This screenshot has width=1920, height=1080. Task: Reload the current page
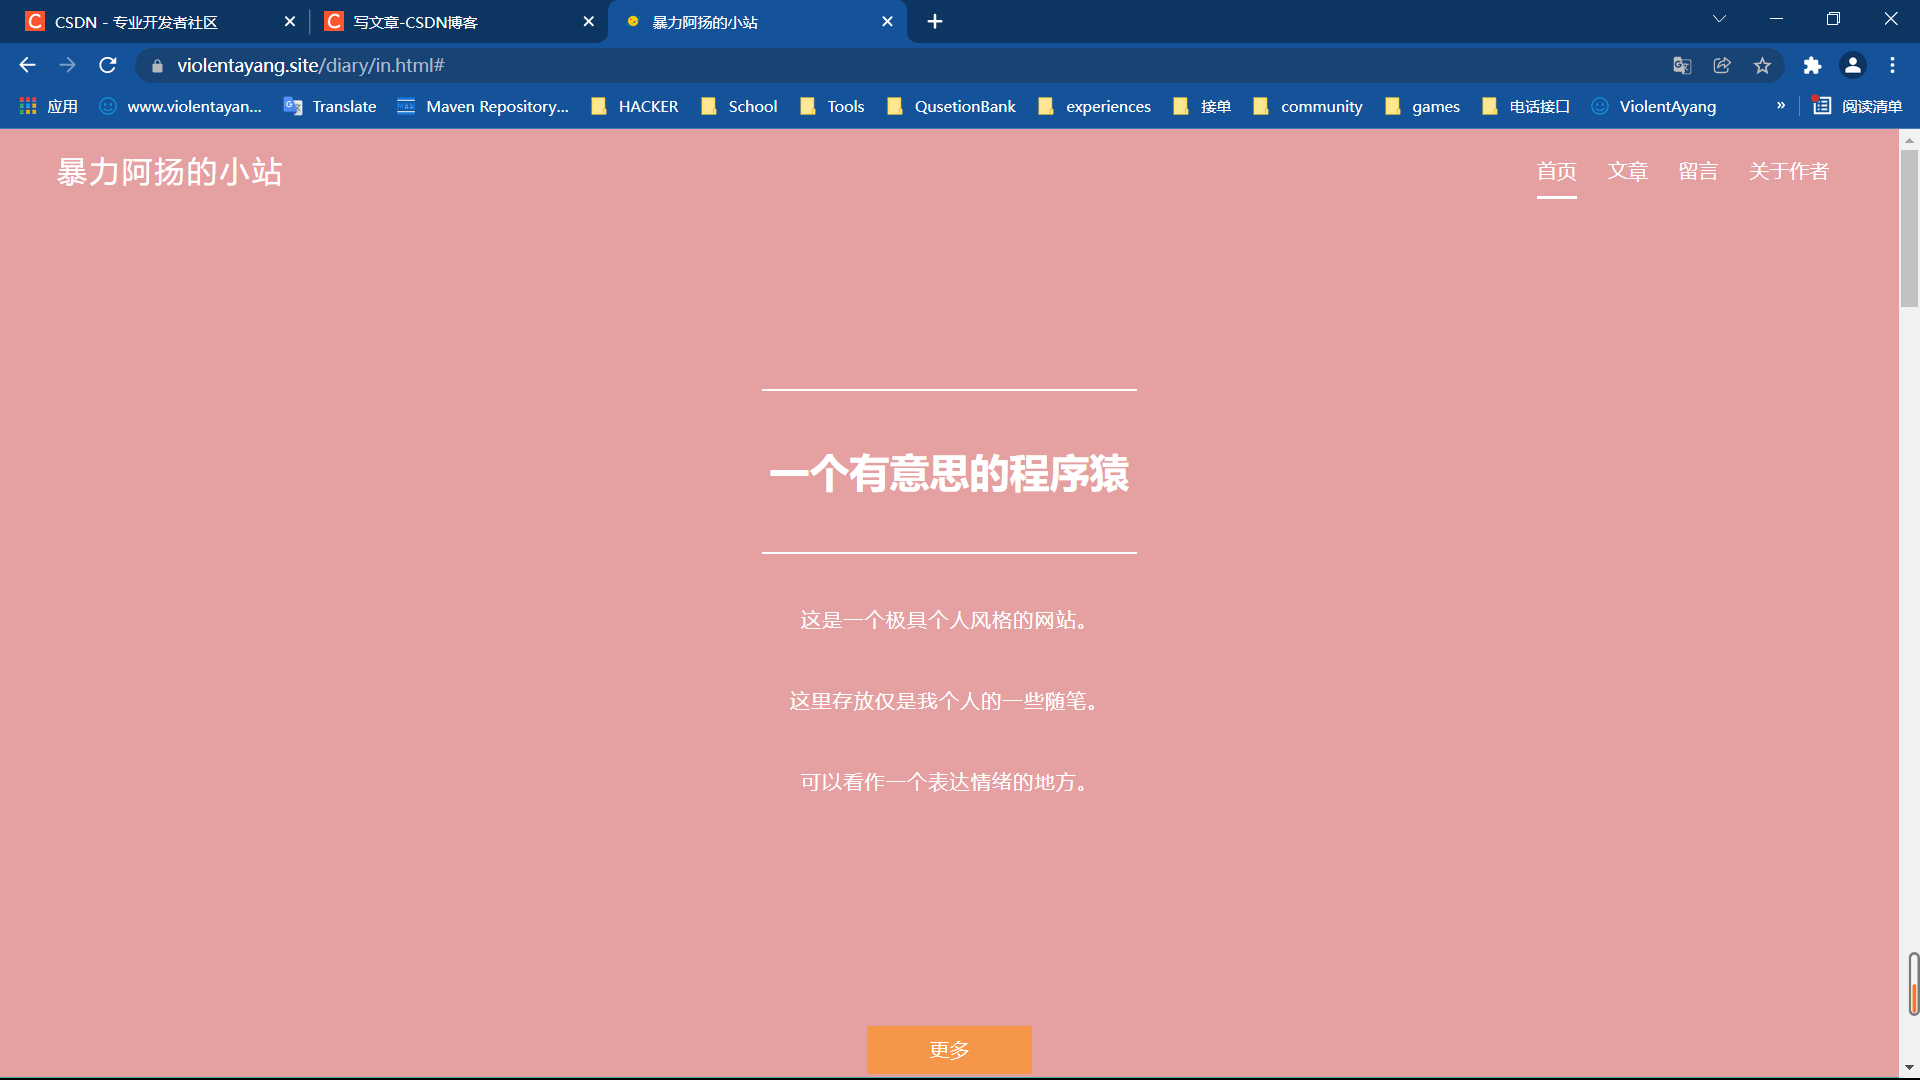(x=108, y=65)
